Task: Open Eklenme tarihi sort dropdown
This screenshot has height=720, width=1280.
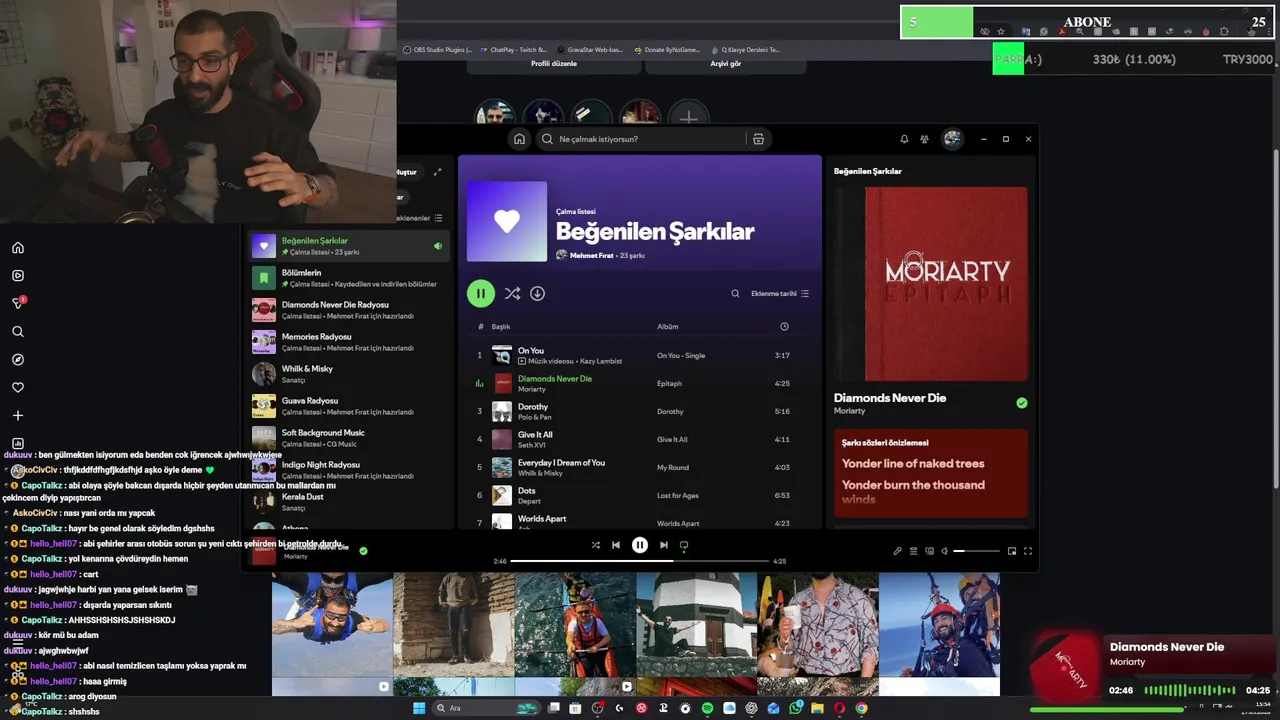Action: (780, 294)
